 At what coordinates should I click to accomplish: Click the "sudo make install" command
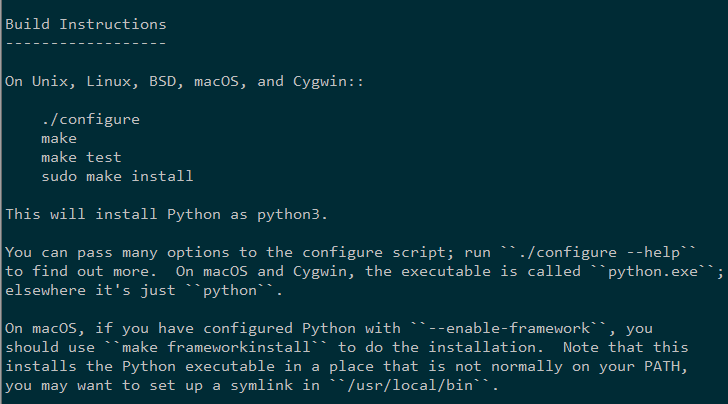117,176
